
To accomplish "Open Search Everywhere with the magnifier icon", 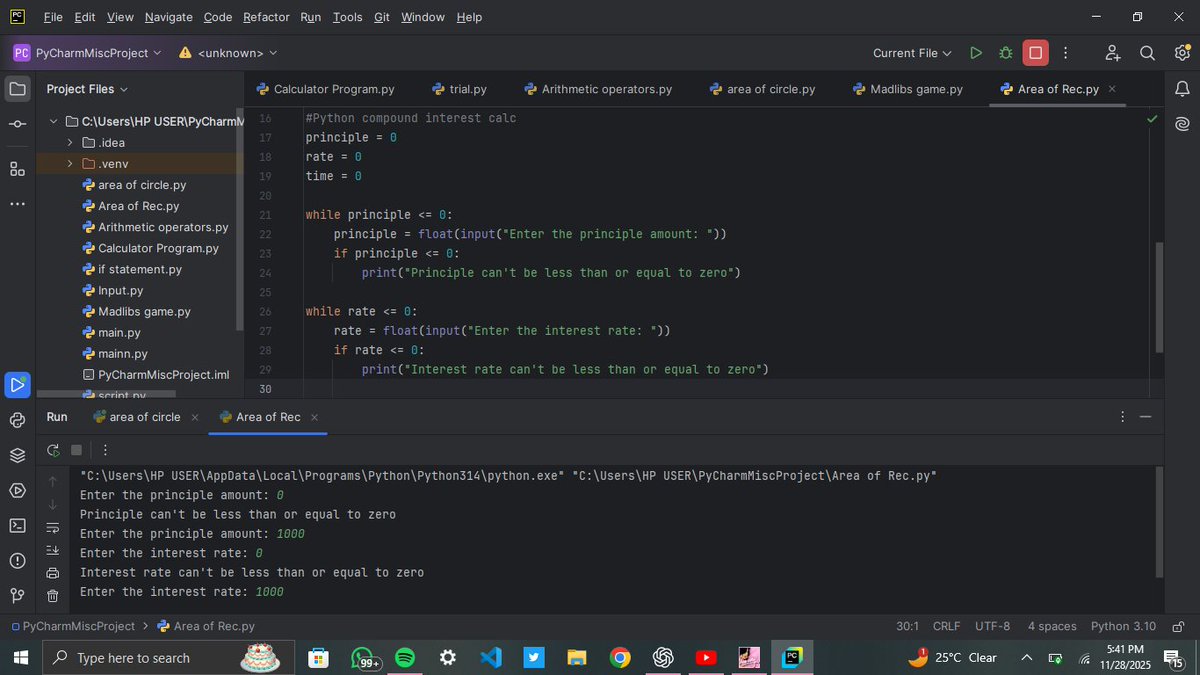I will coord(1146,52).
